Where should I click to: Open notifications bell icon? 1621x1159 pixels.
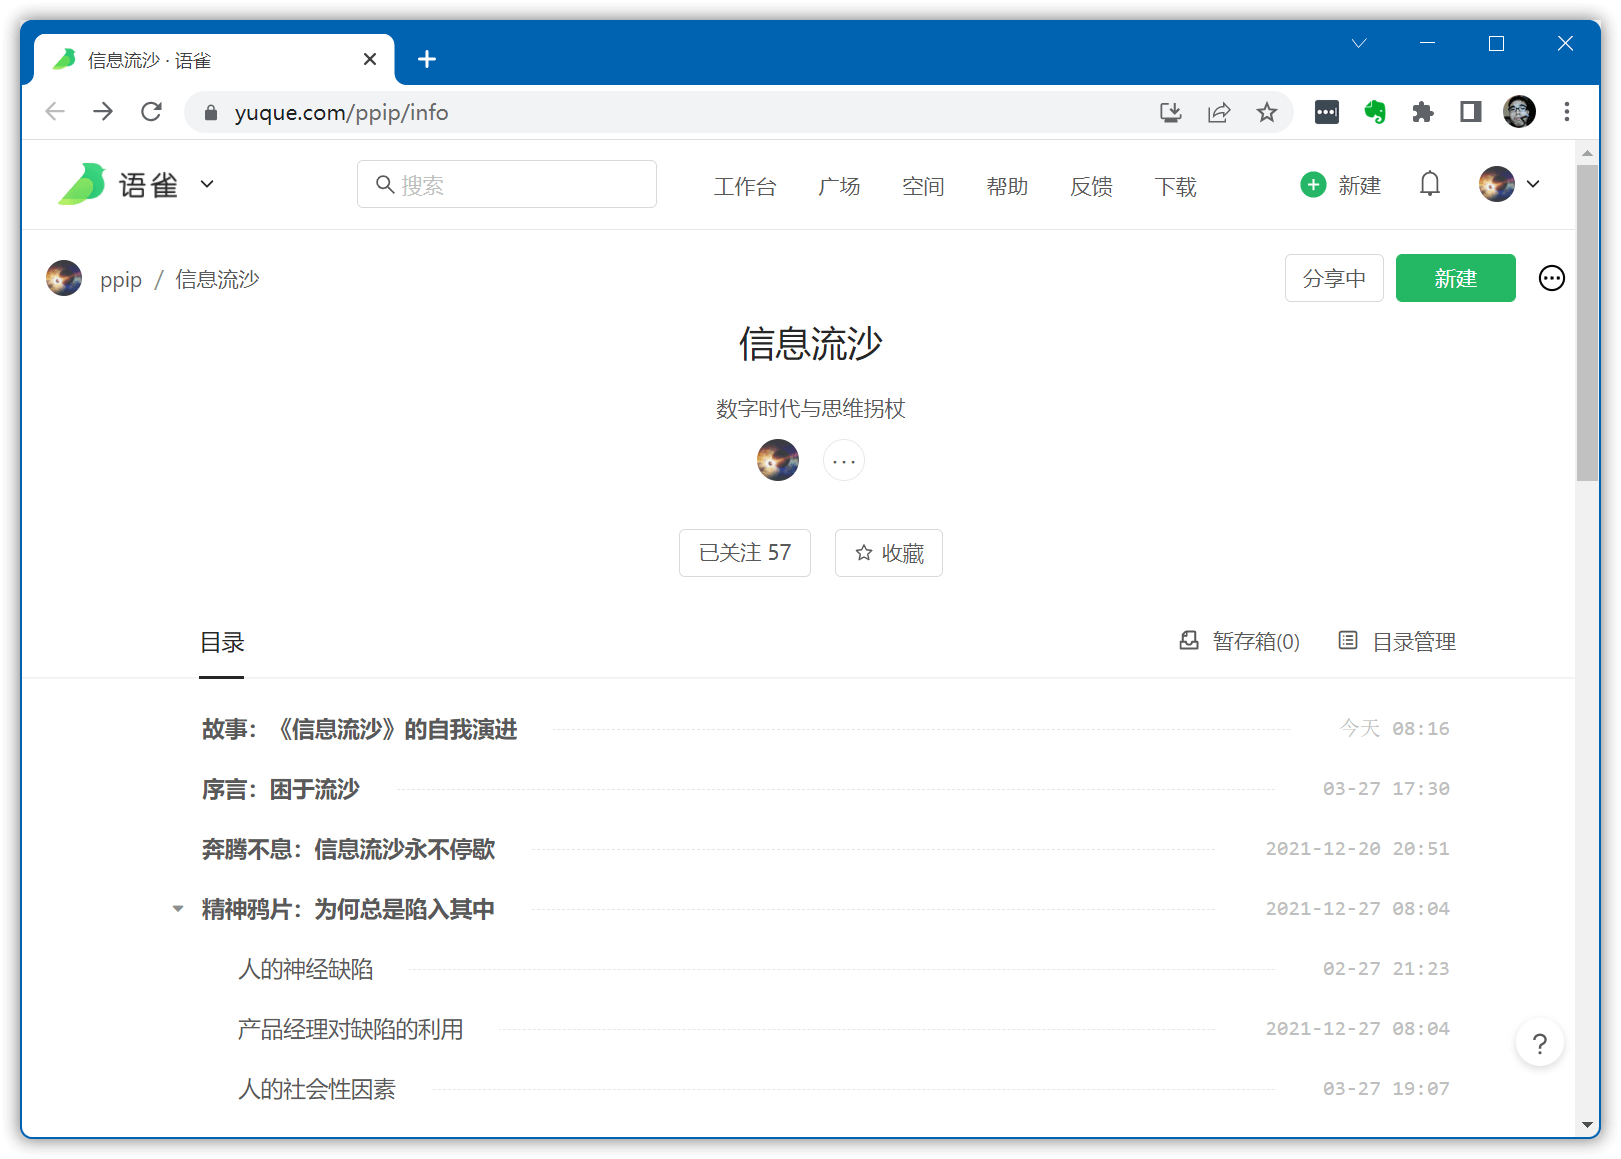tap(1430, 184)
